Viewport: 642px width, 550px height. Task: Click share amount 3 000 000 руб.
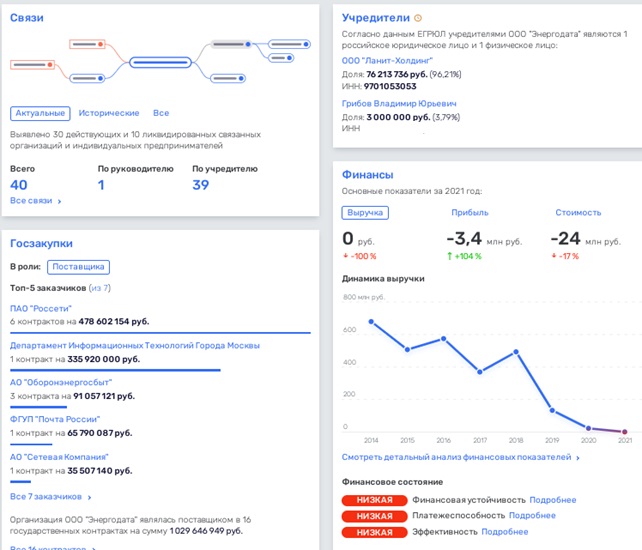(x=398, y=118)
